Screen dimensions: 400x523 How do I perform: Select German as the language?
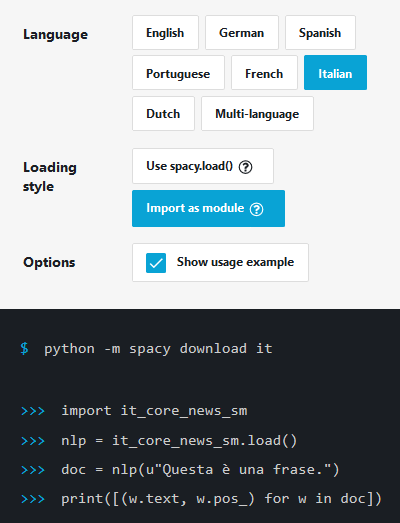[x=242, y=33]
